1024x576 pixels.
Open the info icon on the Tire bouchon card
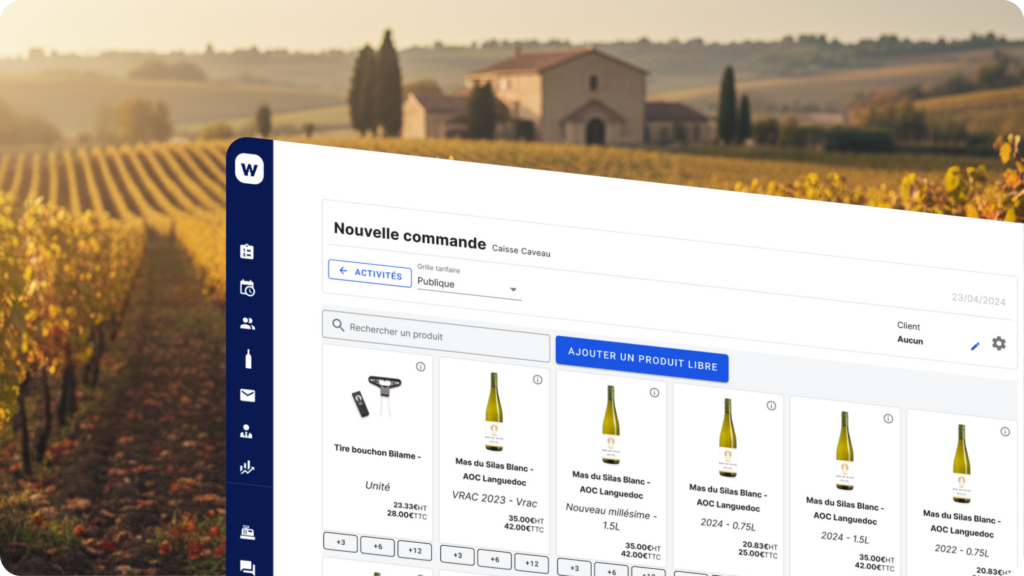pos(420,364)
